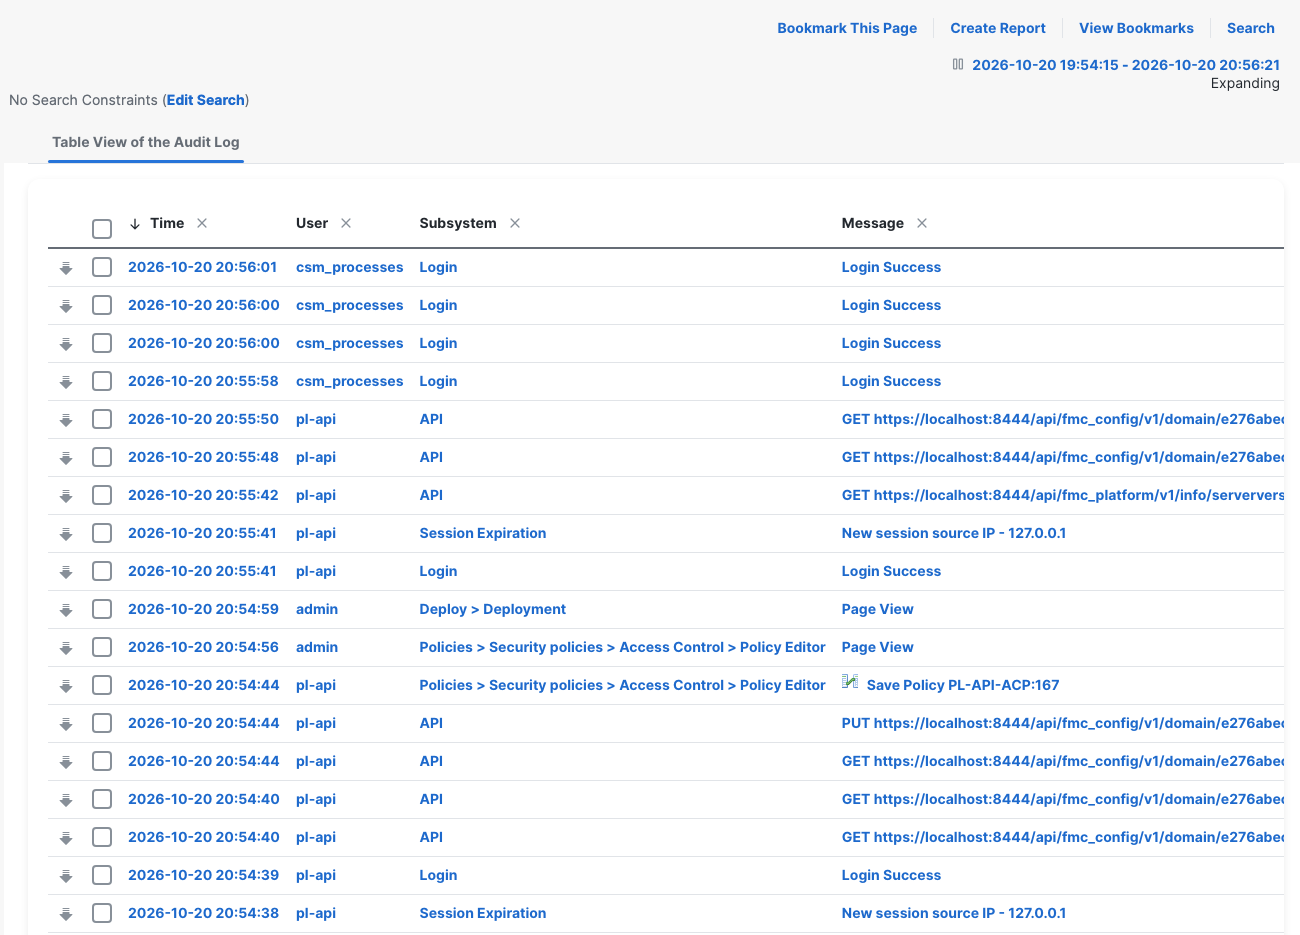Toggle the select-all checkbox in the table header
The image size is (1300, 935).
pos(102,229)
